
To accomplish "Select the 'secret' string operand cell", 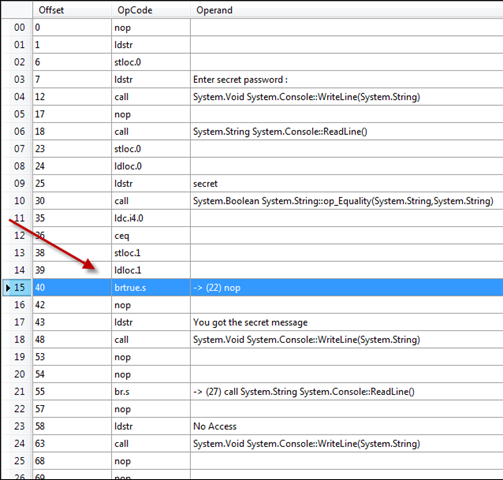I will [347, 183].
